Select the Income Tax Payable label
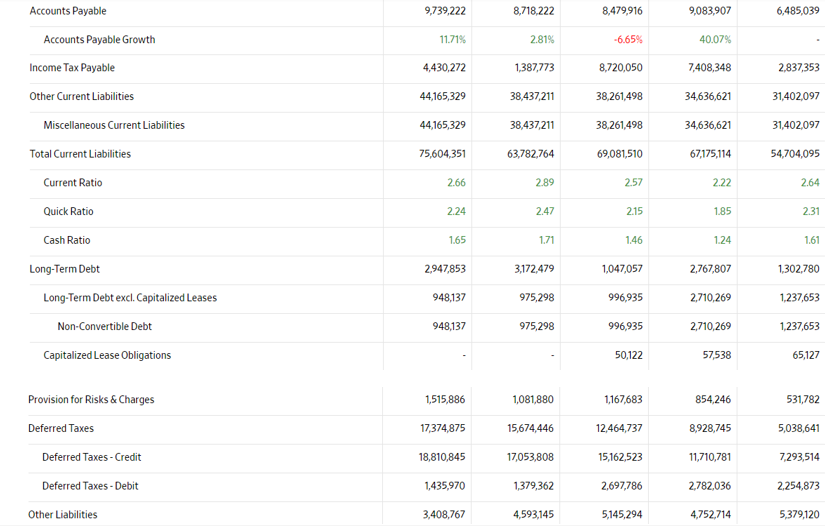The width and height of the screenshot is (825, 526). click(x=72, y=68)
